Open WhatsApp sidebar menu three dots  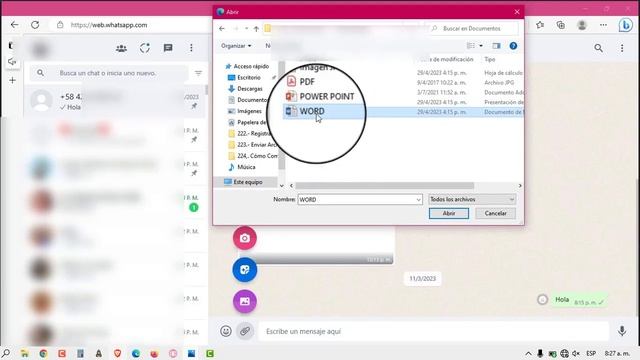191,48
